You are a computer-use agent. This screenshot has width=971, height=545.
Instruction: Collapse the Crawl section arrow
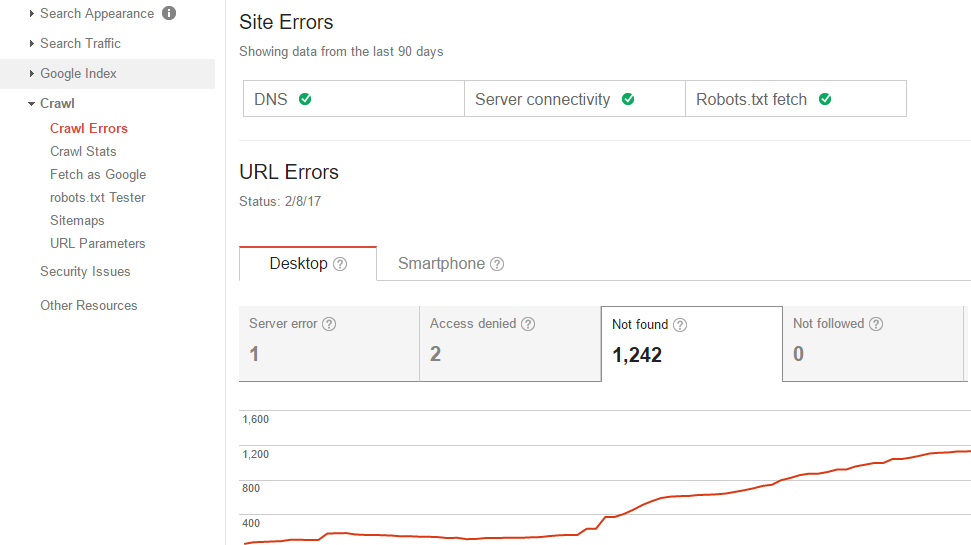(x=32, y=104)
